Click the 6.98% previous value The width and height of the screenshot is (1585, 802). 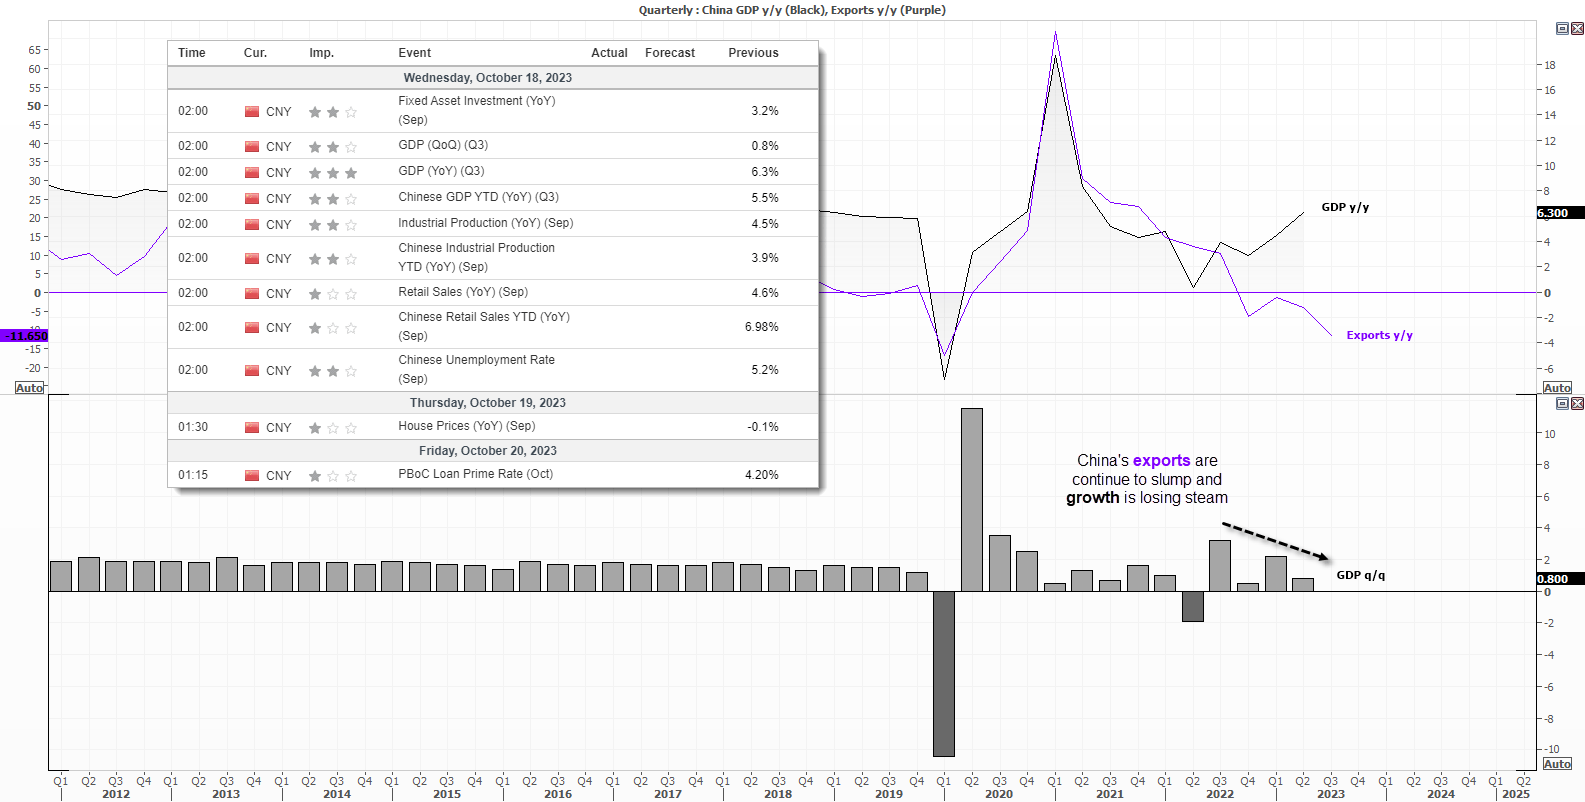pyautogui.click(x=762, y=327)
